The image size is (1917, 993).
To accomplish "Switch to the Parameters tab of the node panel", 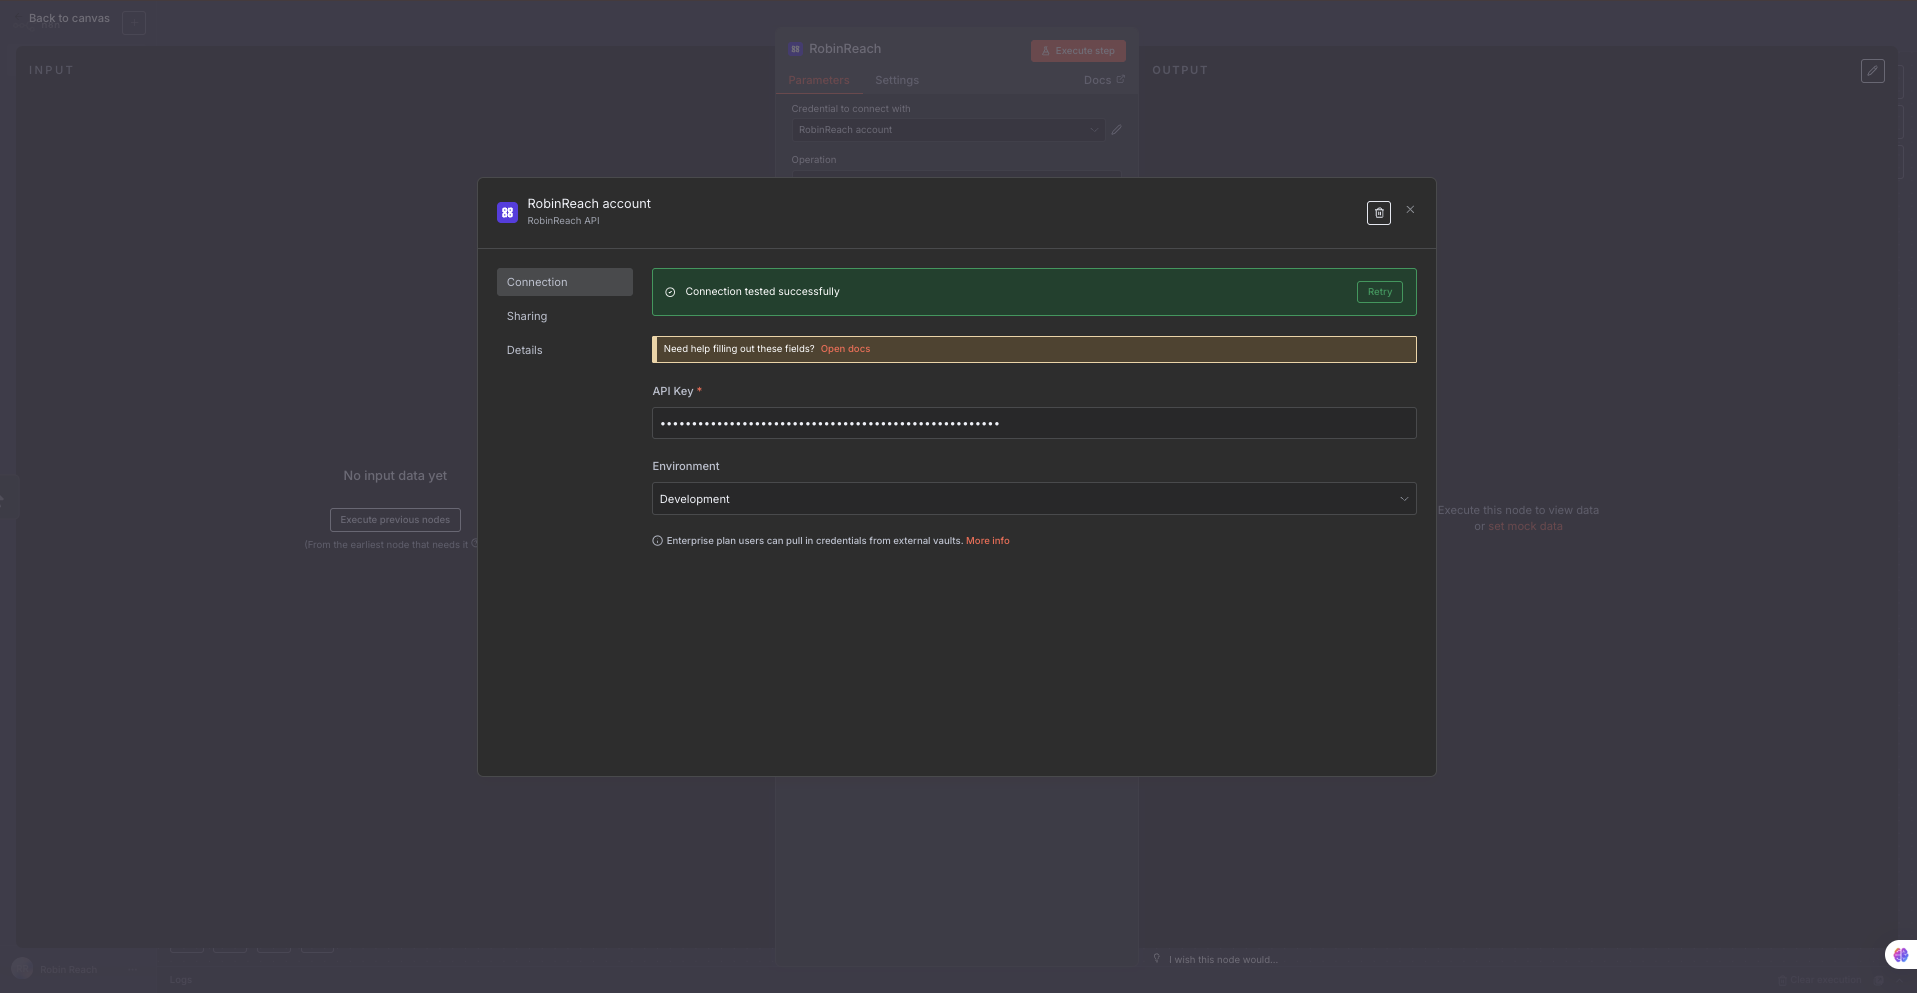I will point(818,80).
